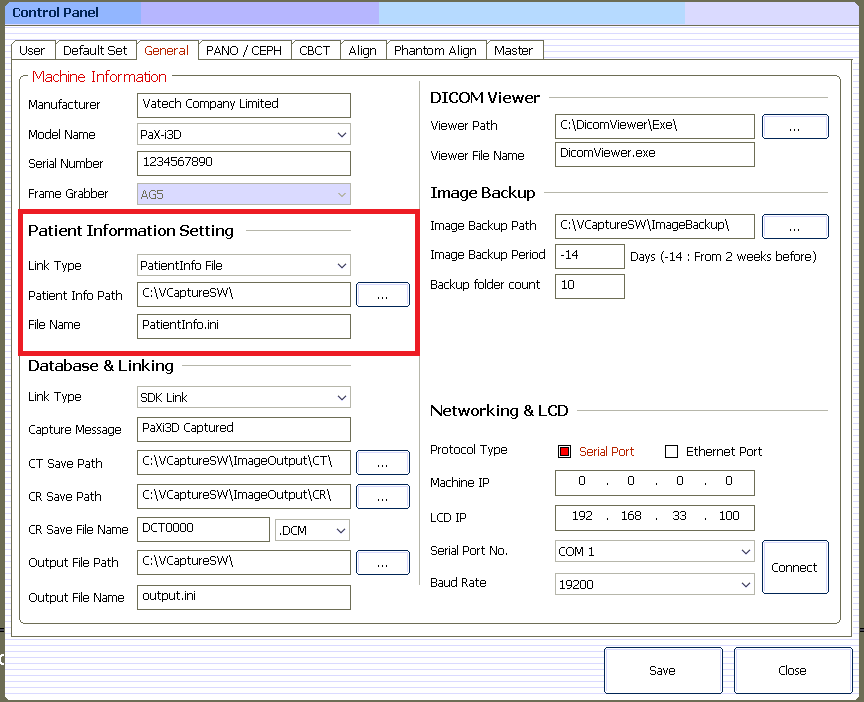
Task: Click the LCD IP address field
Action: [655, 517]
